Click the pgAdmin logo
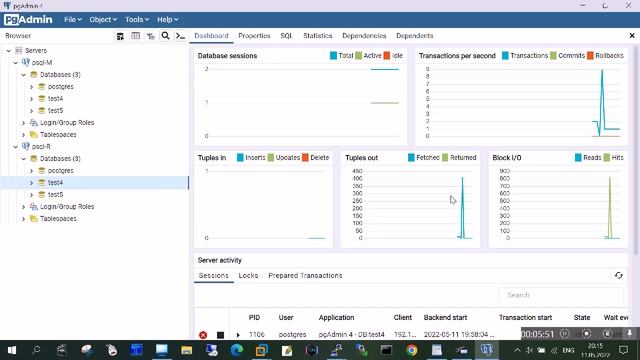The height and width of the screenshot is (360, 640). 28,20
